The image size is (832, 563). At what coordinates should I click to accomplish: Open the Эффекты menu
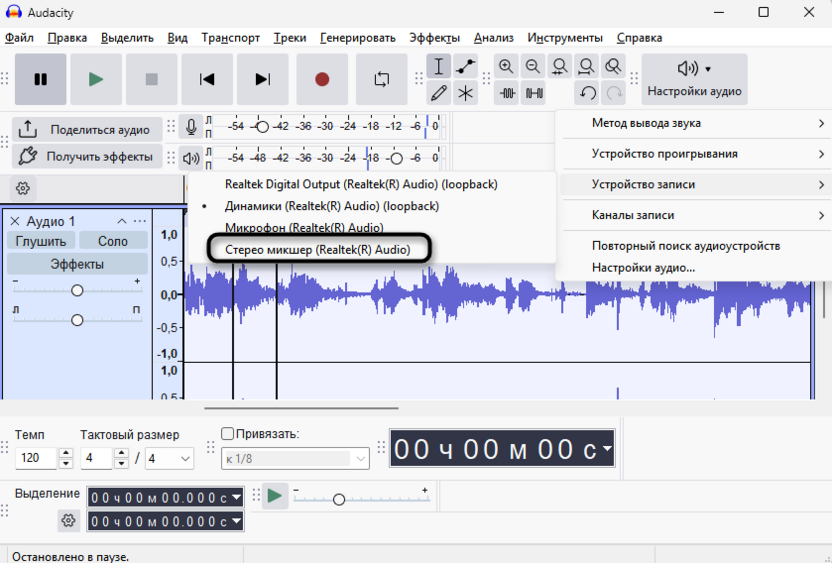pos(435,38)
